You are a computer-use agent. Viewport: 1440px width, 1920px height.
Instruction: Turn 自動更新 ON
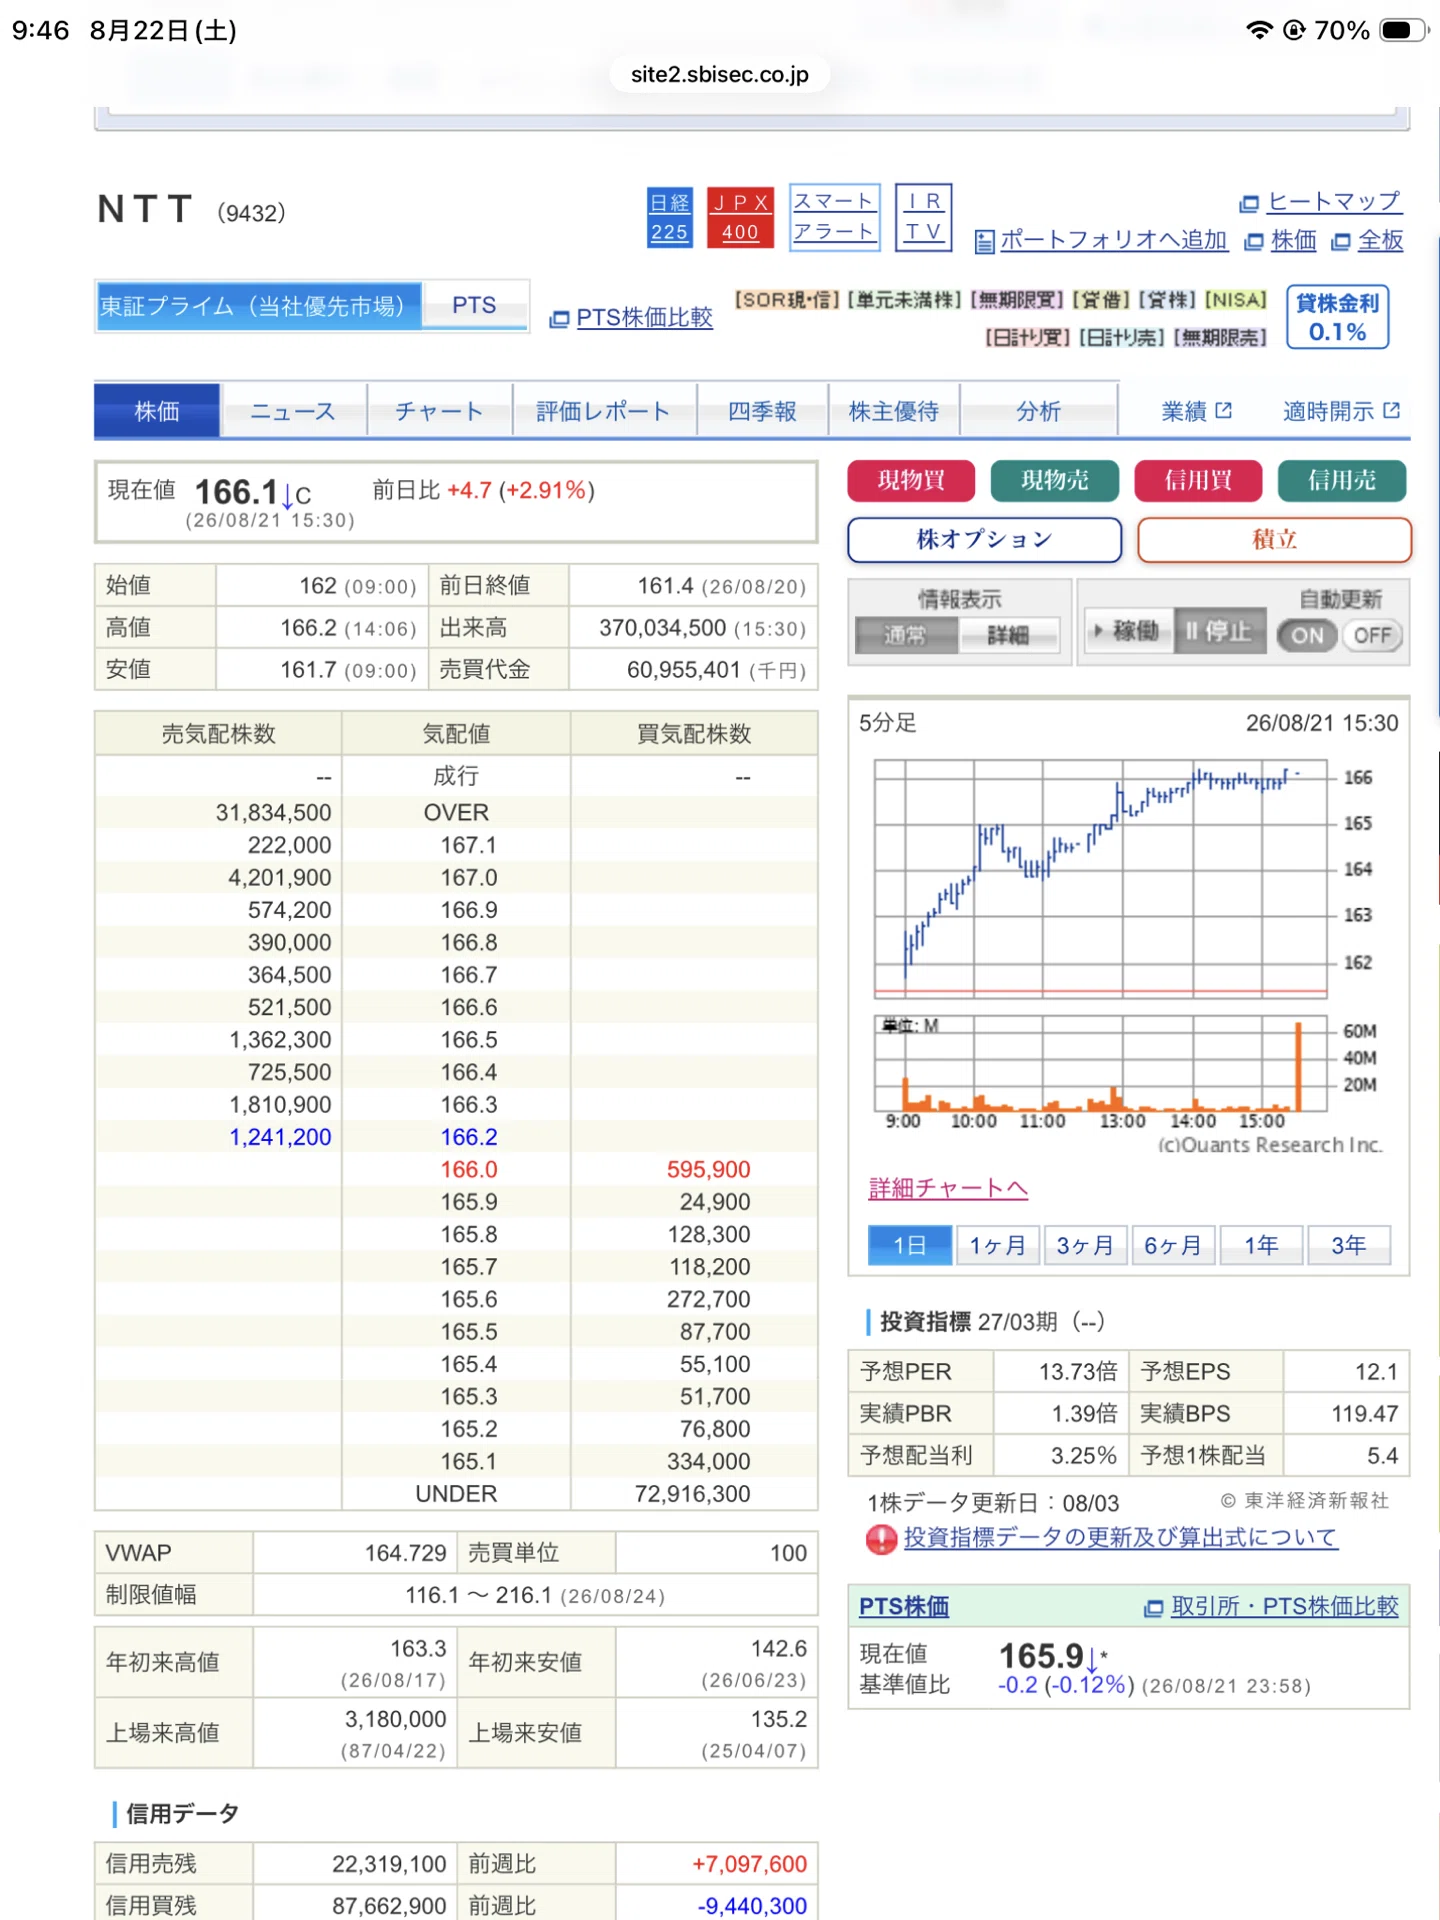coord(1307,635)
